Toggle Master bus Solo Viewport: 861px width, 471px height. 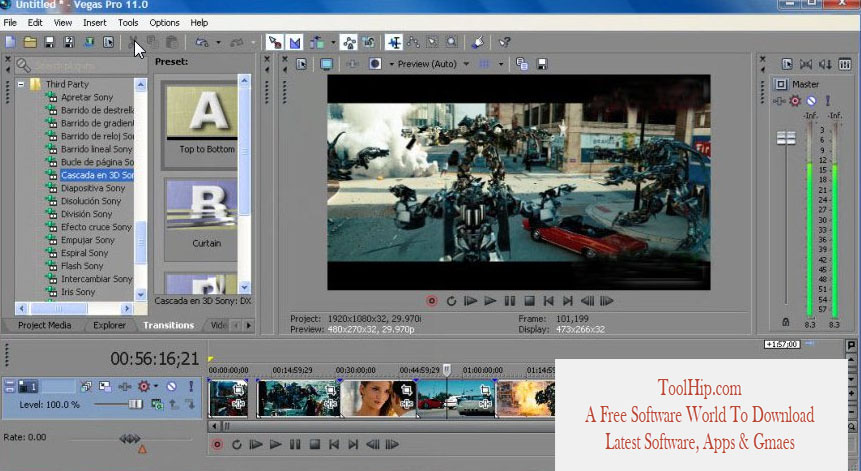point(828,101)
